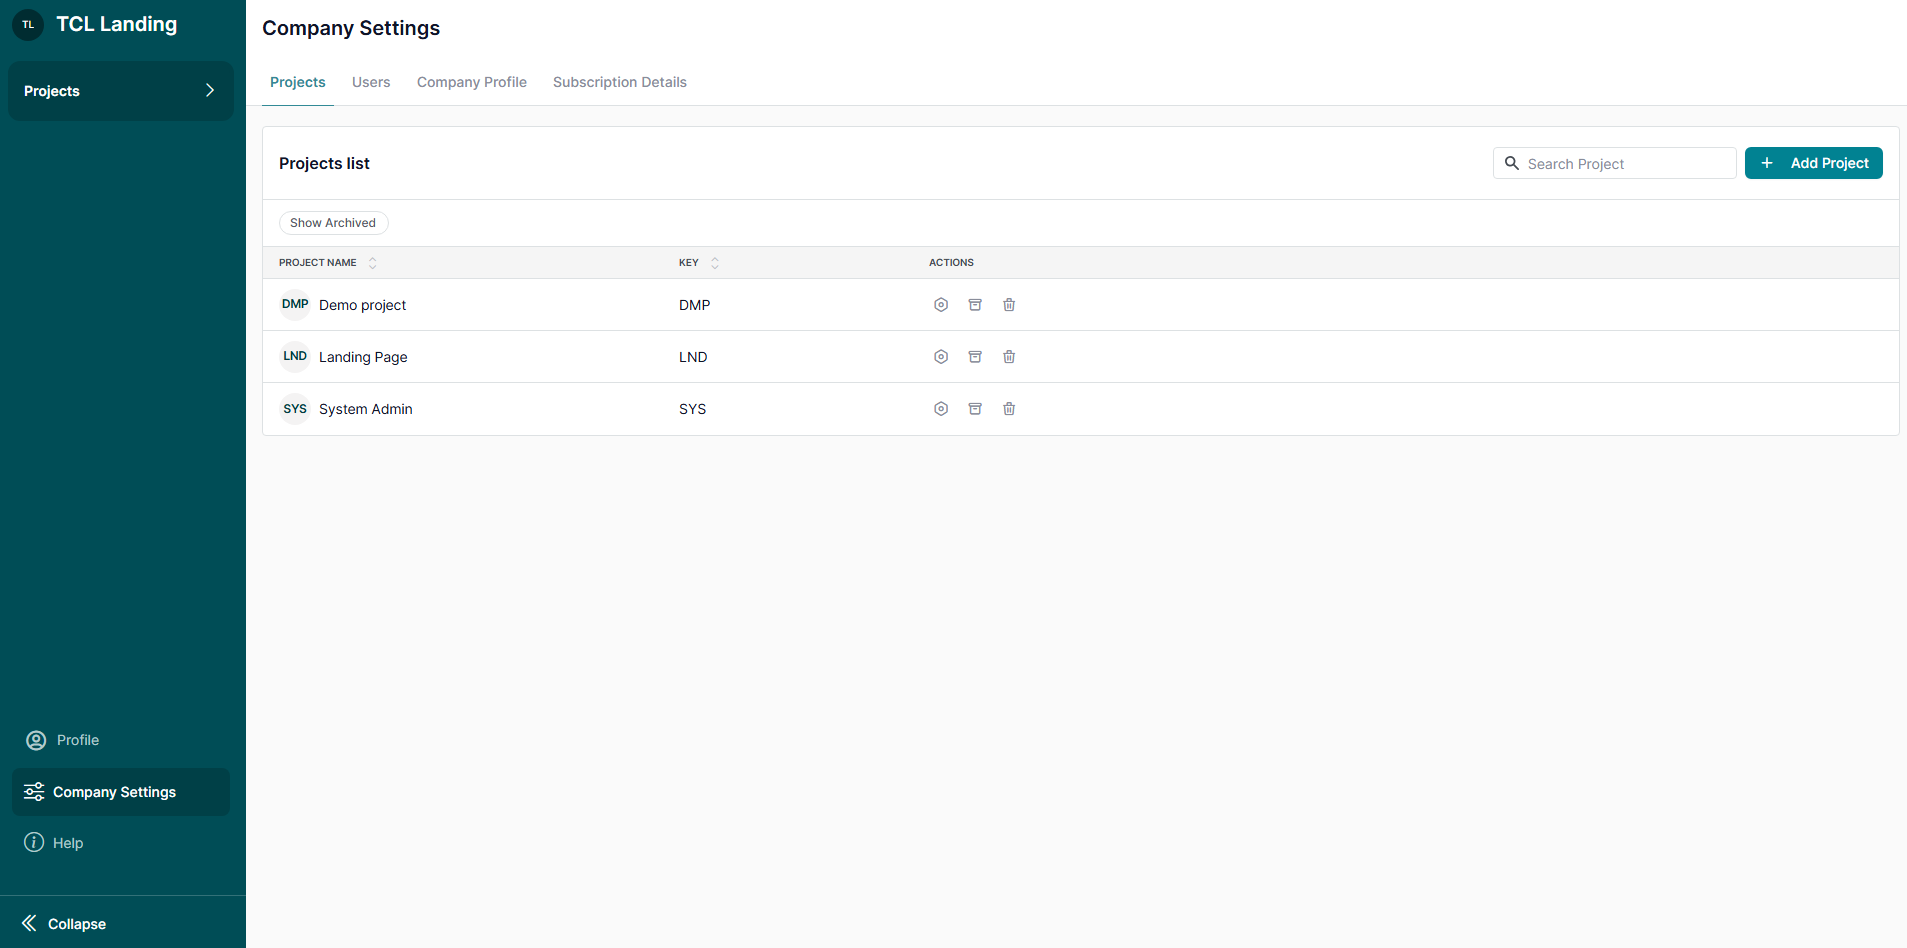Open the Landing Page project name

363,357
